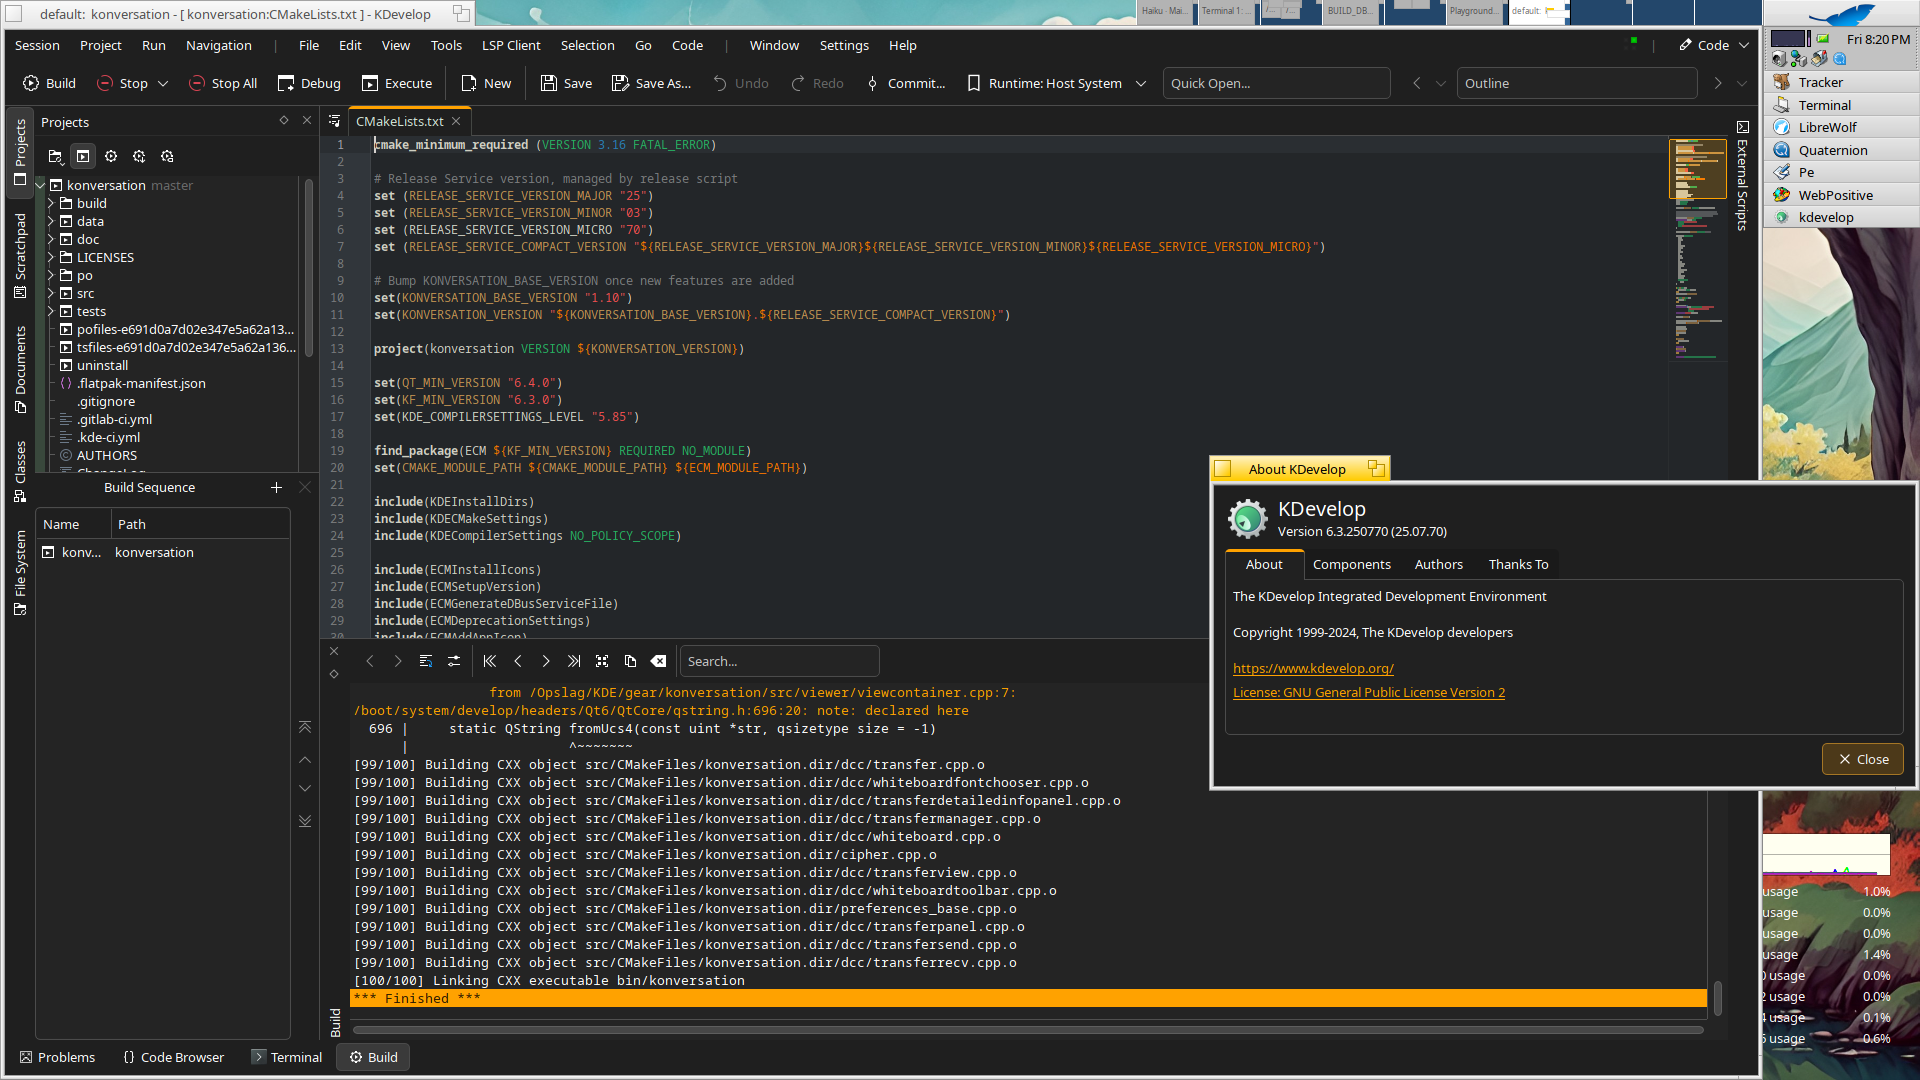Go to next item in build output
Screen dimensions: 1920x1080
coord(546,661)
